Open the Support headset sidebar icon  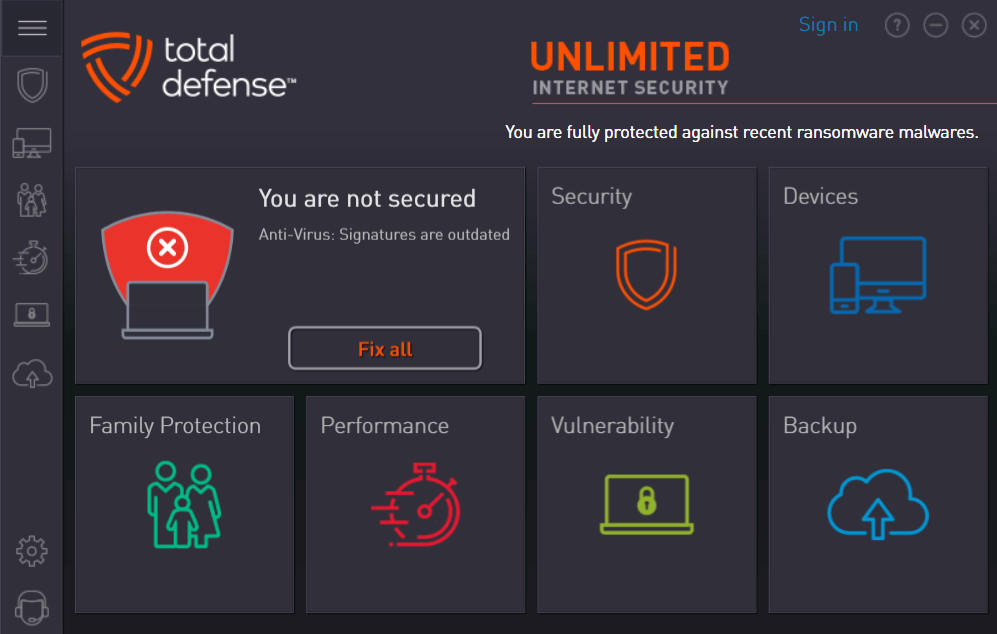pos(32,608)
